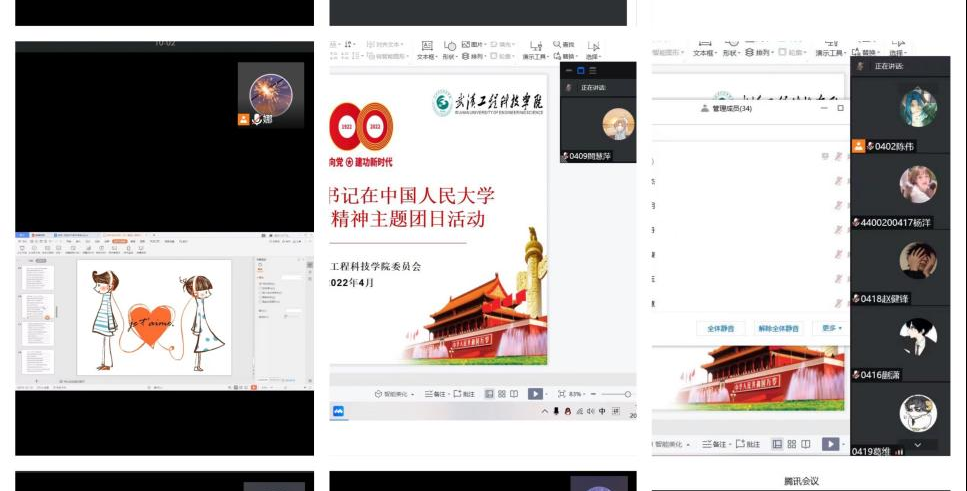Click the 演示工具 presentation tools icon in middle ribbon
The image size is (967, 491).
click(x=535, y=47)
